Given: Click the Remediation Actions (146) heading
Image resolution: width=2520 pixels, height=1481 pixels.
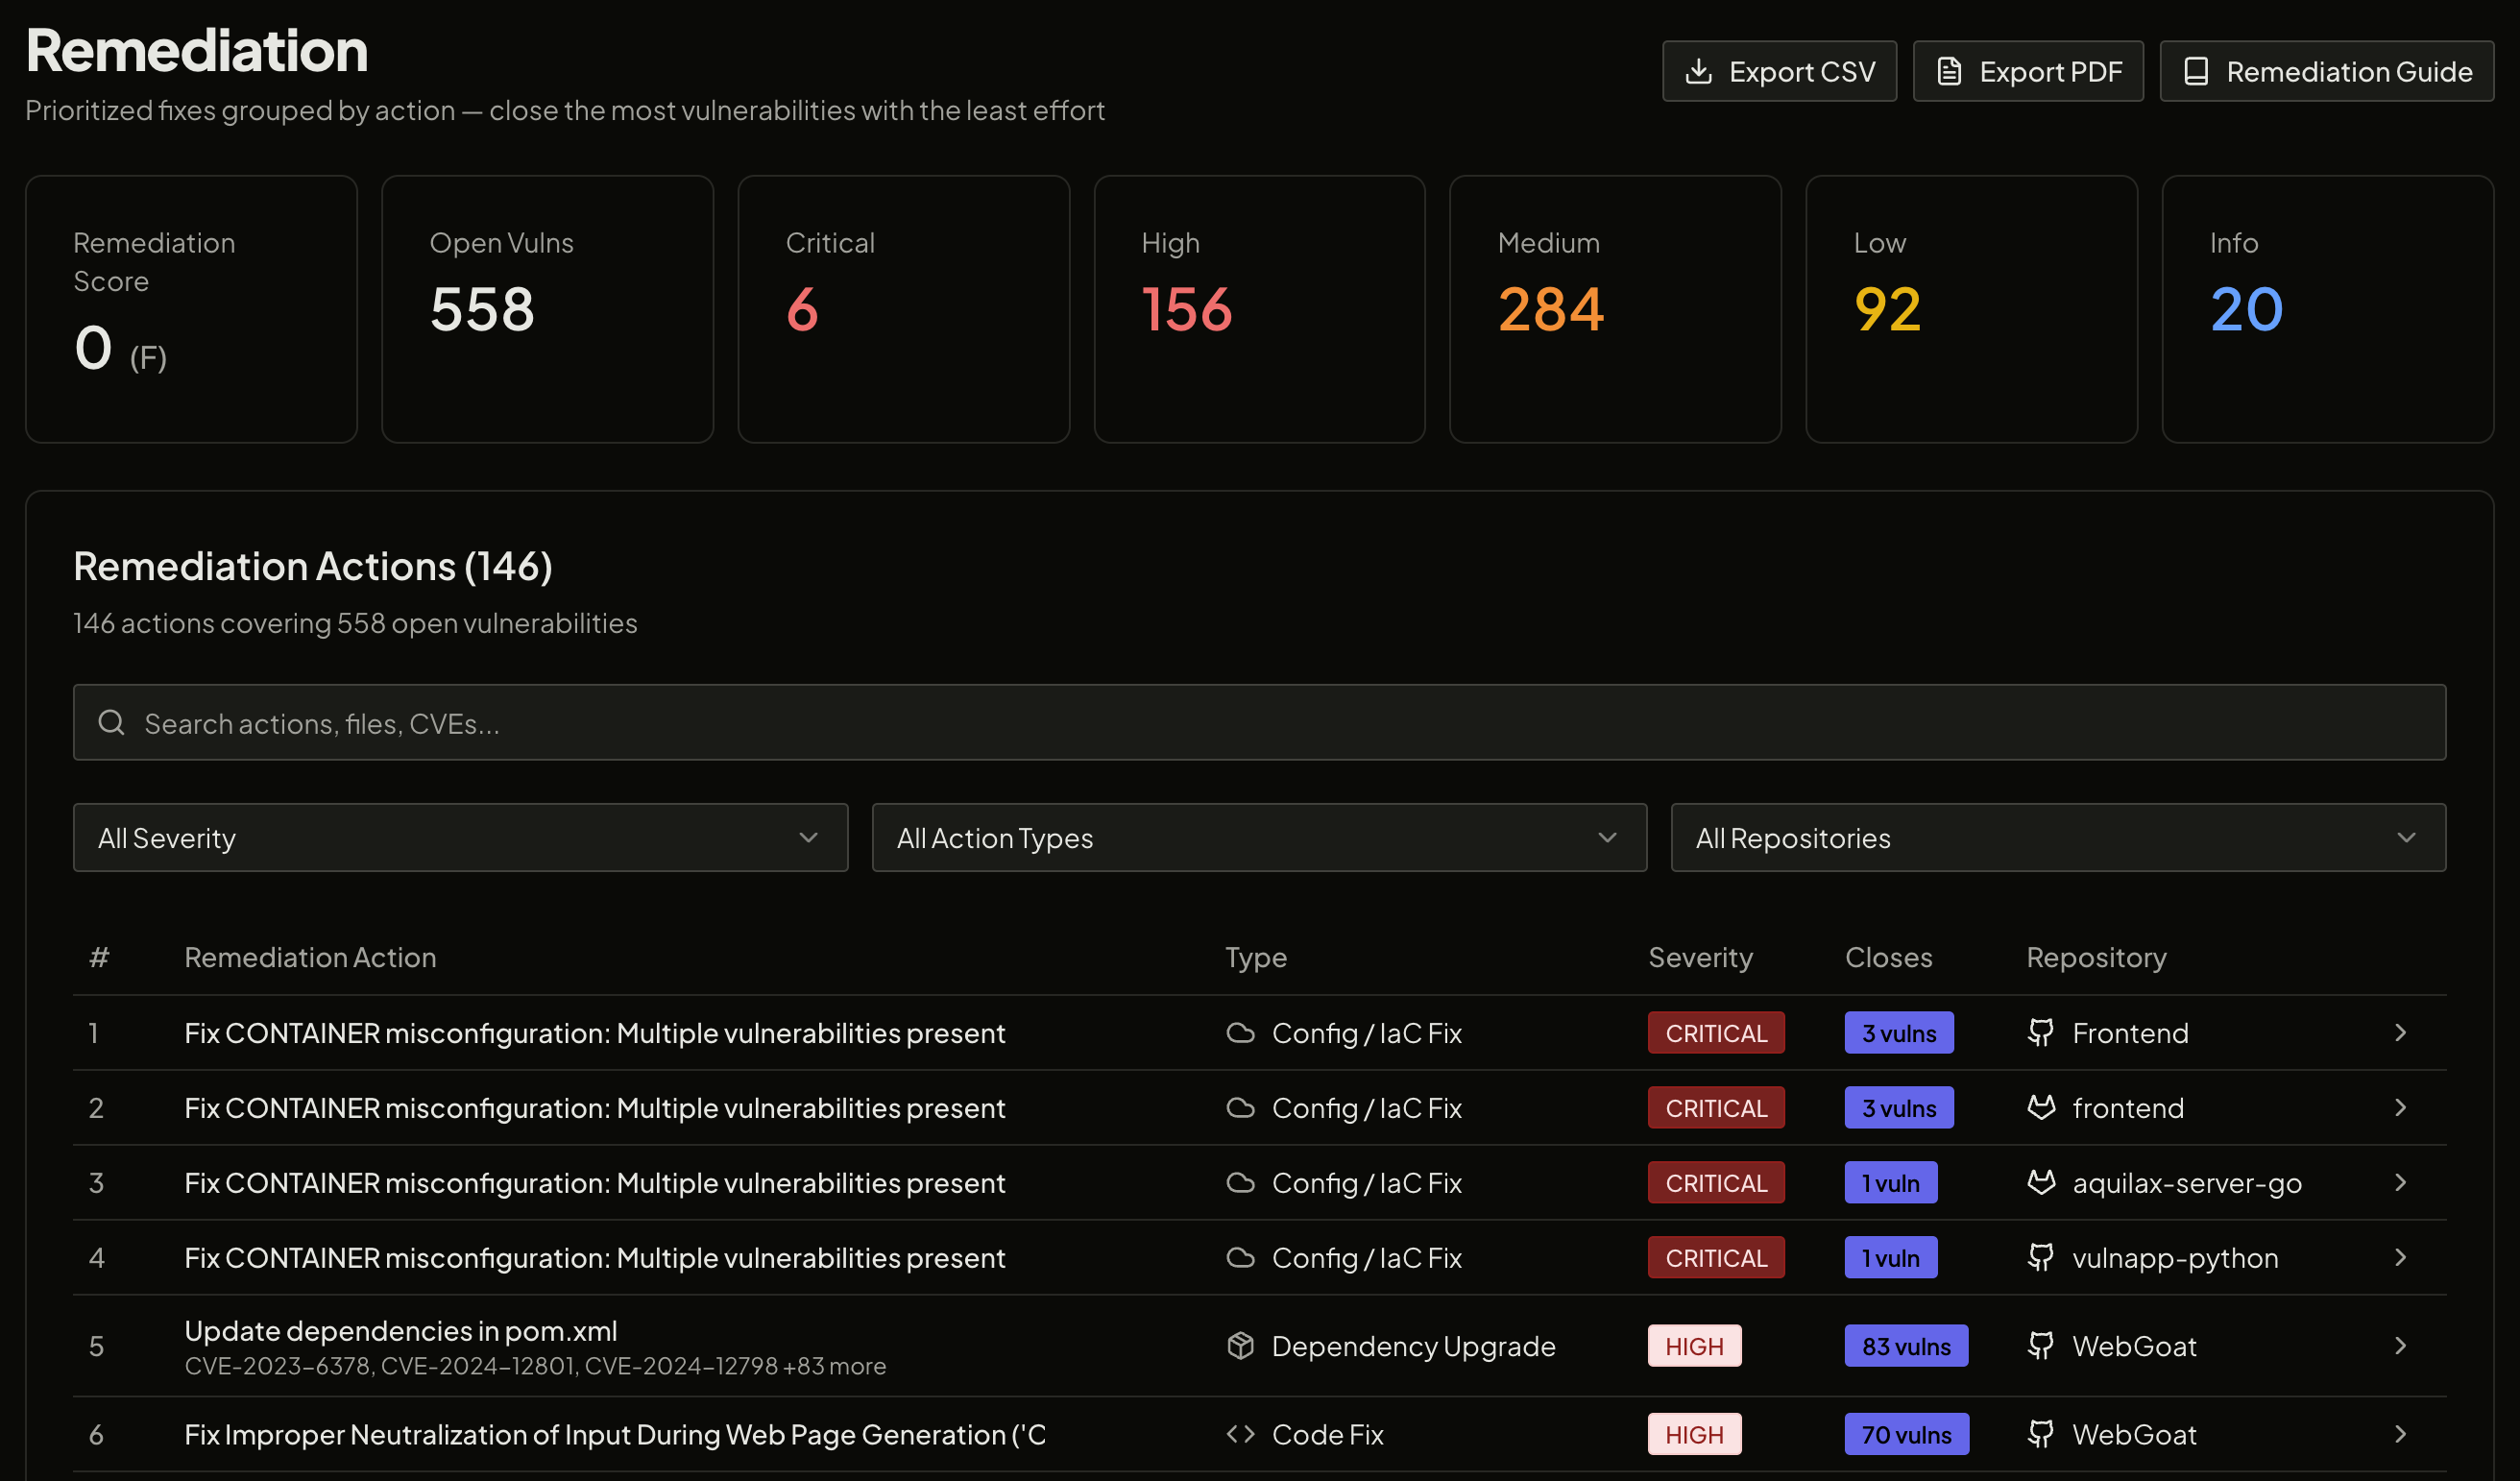Looking at the screenshot, I should 312,566.
